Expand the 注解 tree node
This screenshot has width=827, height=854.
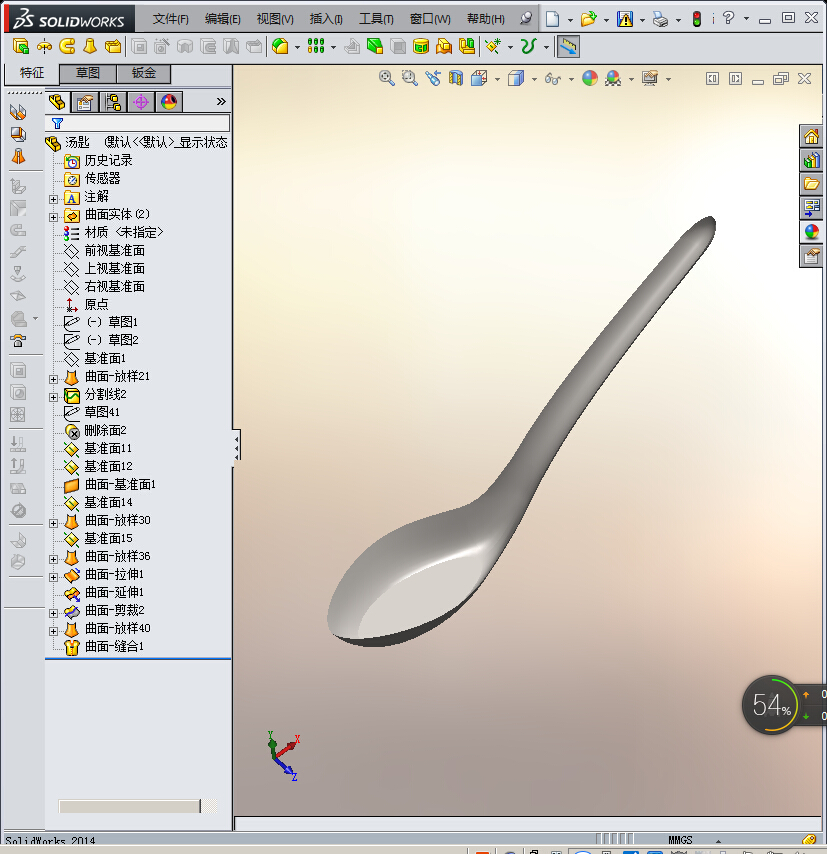(53, 199)
